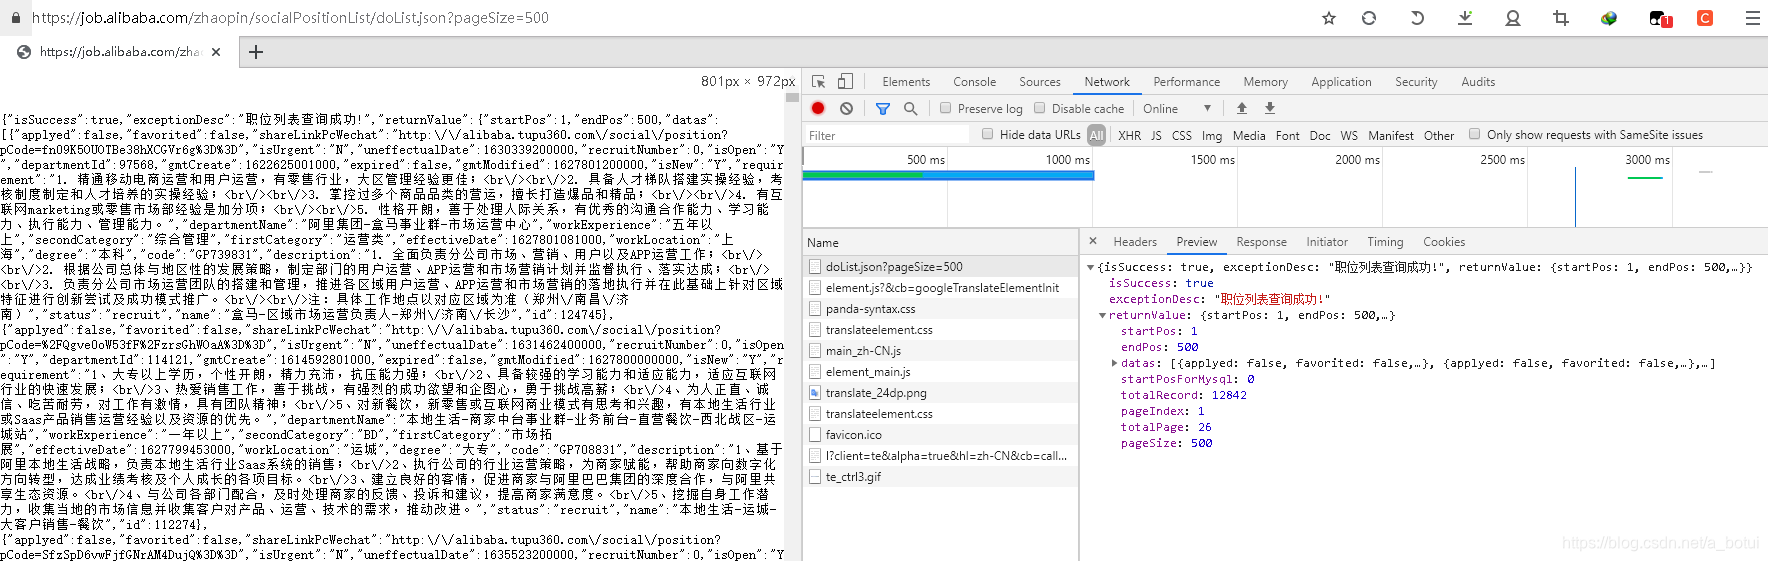Open the Online throttling dropdown

pos(1178,108)
